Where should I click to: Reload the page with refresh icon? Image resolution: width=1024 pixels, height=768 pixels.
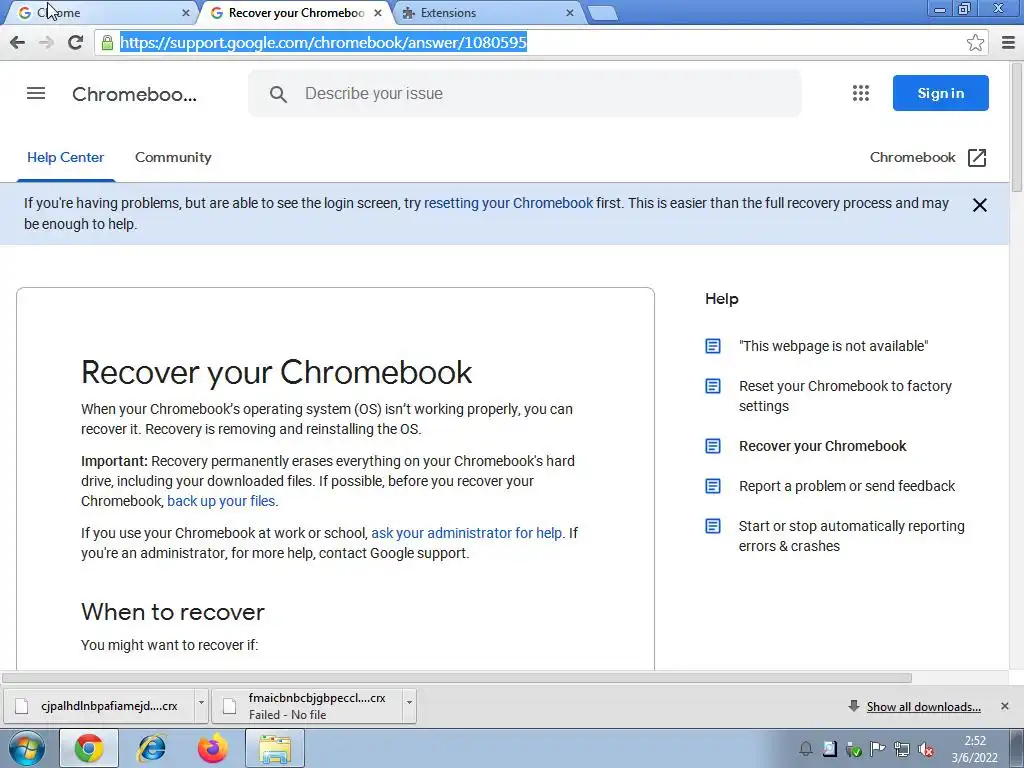click(75, 42)
